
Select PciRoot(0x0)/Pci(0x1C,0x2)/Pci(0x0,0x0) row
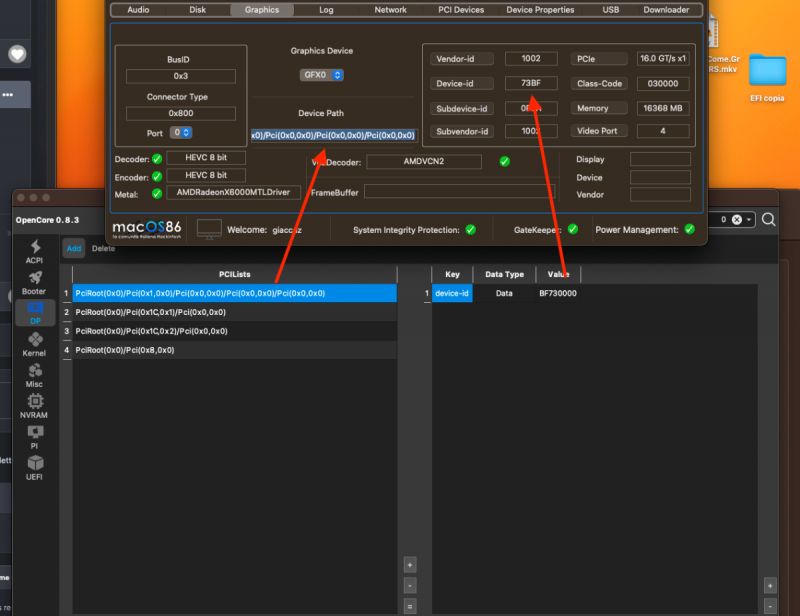(235, 331)
